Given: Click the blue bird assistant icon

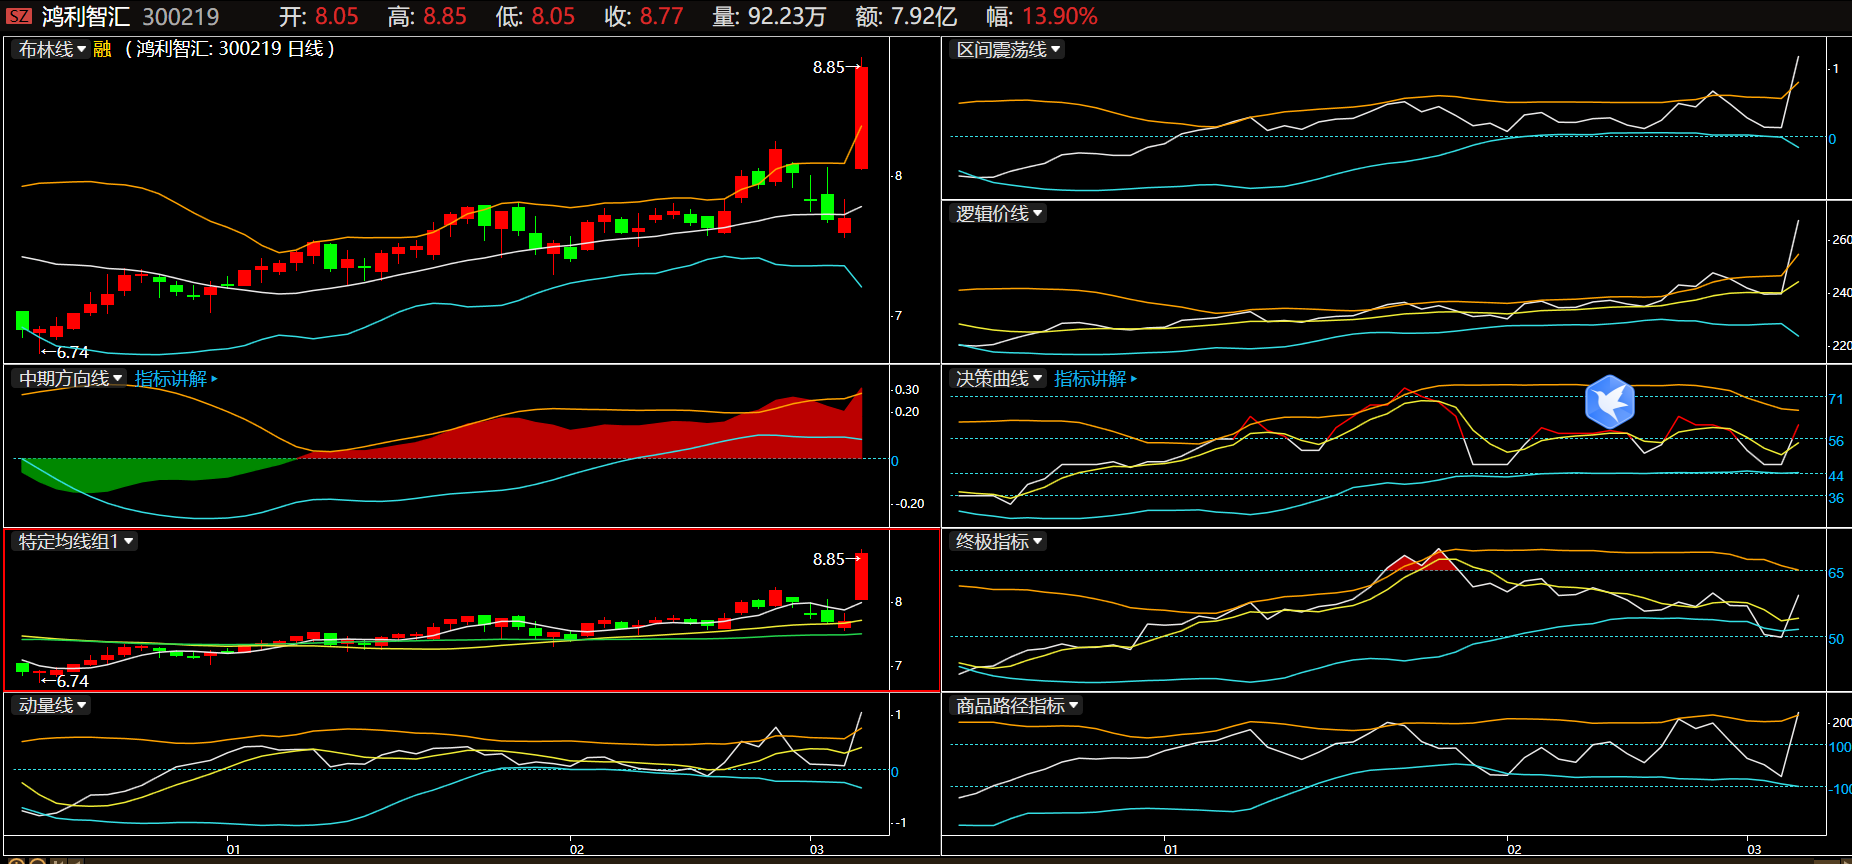Looking at the screenshot, I should (1609, 402).
